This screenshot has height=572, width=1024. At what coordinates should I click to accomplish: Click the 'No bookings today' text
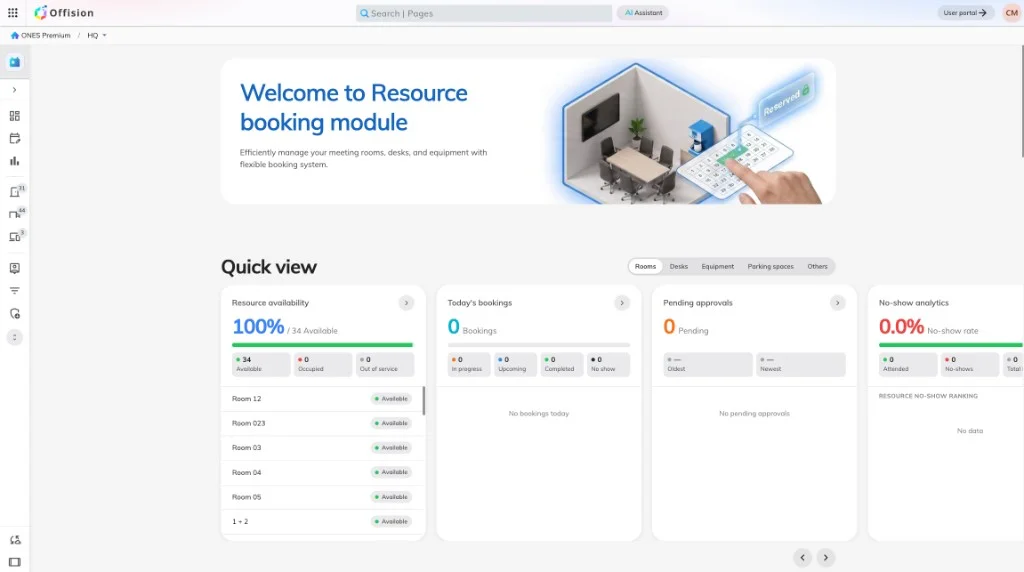point(539,413)
